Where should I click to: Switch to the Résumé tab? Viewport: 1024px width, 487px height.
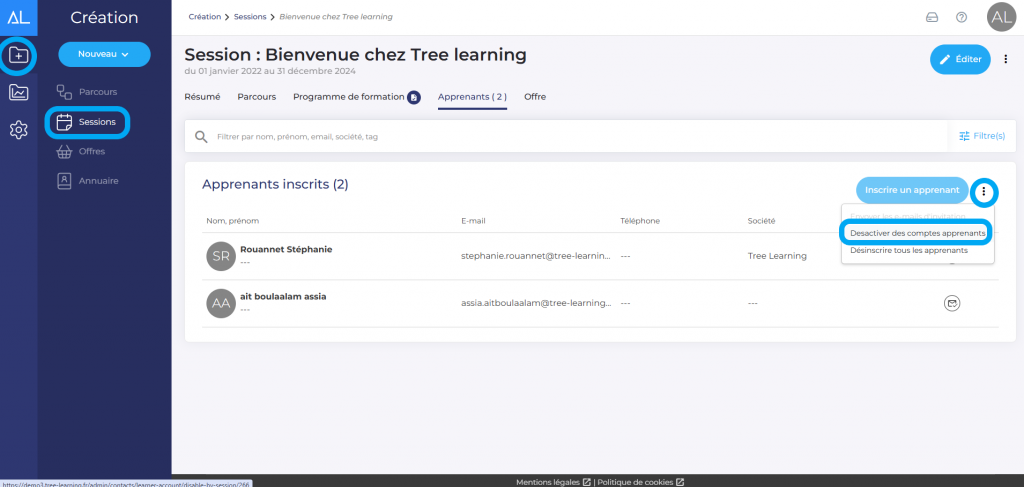202,97
